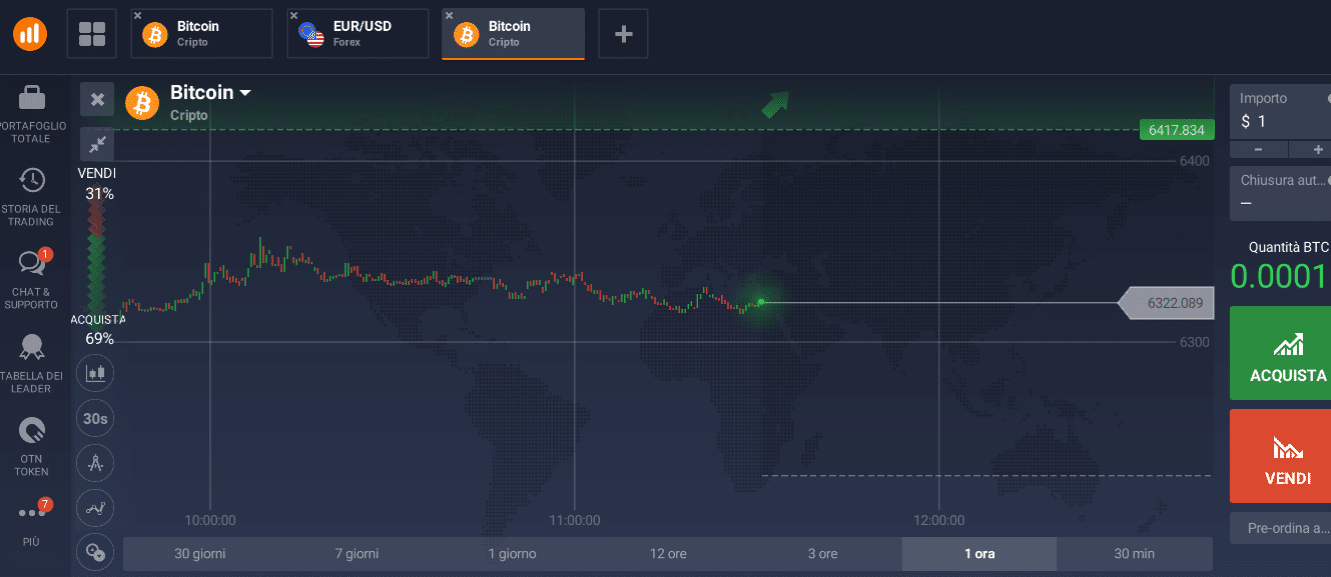This screenshot has width=1331, height=577.
Task: Click the VENDI 31% sentiment label
Action: click(97, 184)
